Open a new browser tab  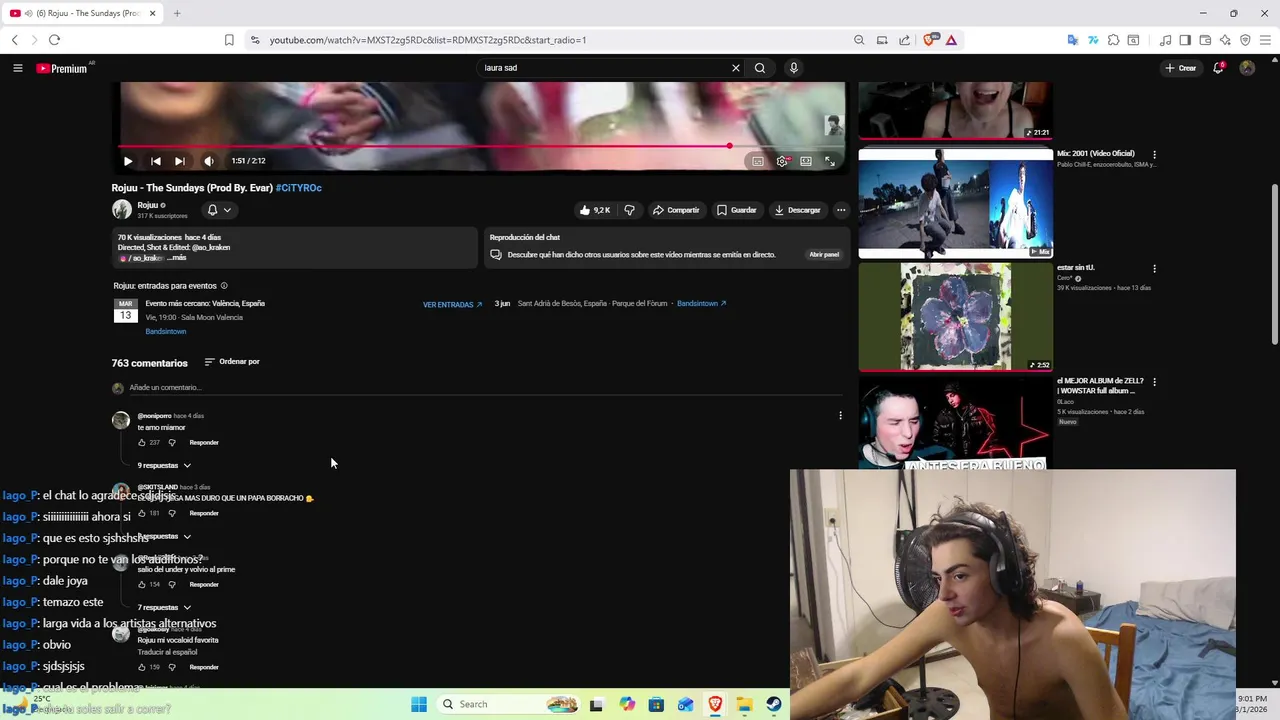[177, 13]
